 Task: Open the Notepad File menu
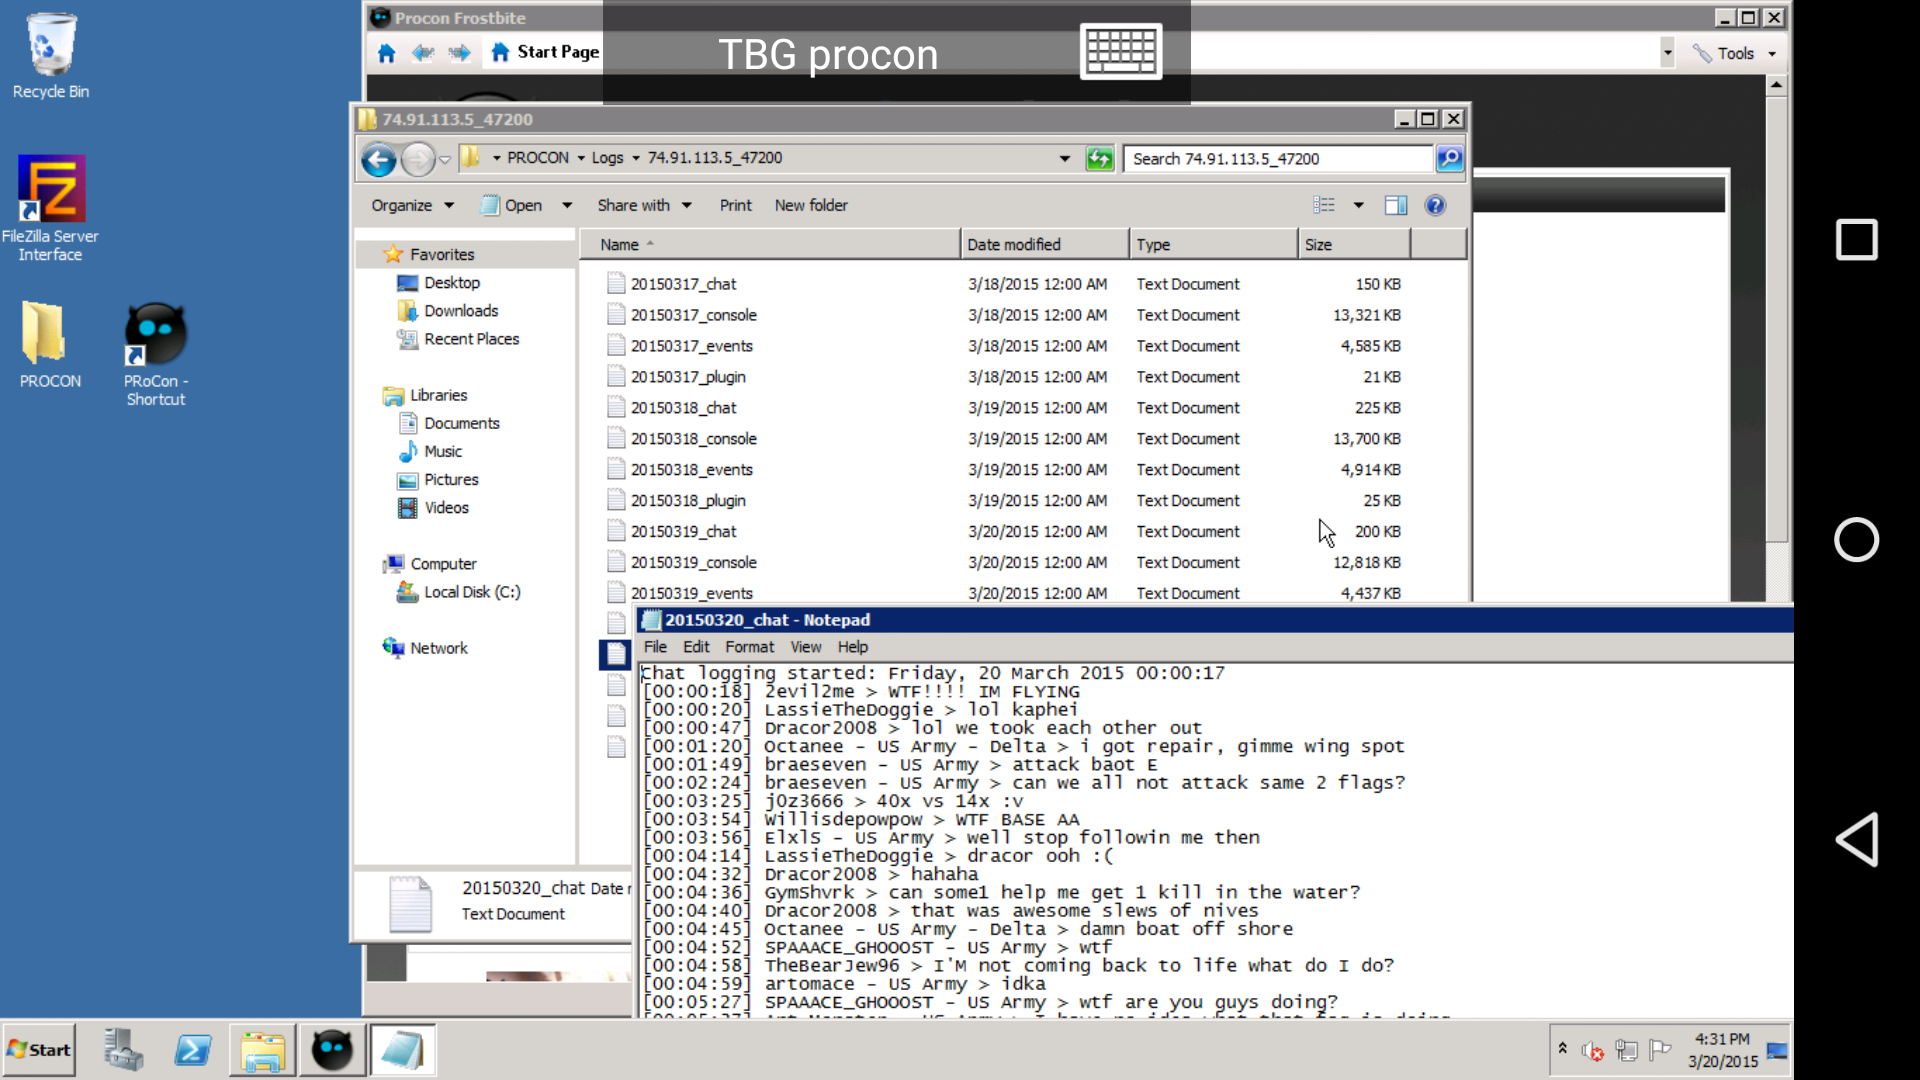point(655,647)
